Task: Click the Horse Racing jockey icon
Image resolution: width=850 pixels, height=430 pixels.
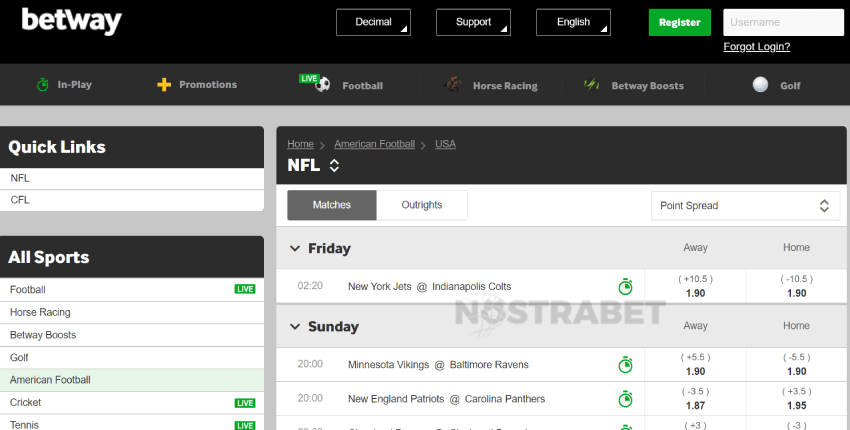Action: [x=452, y=85]
